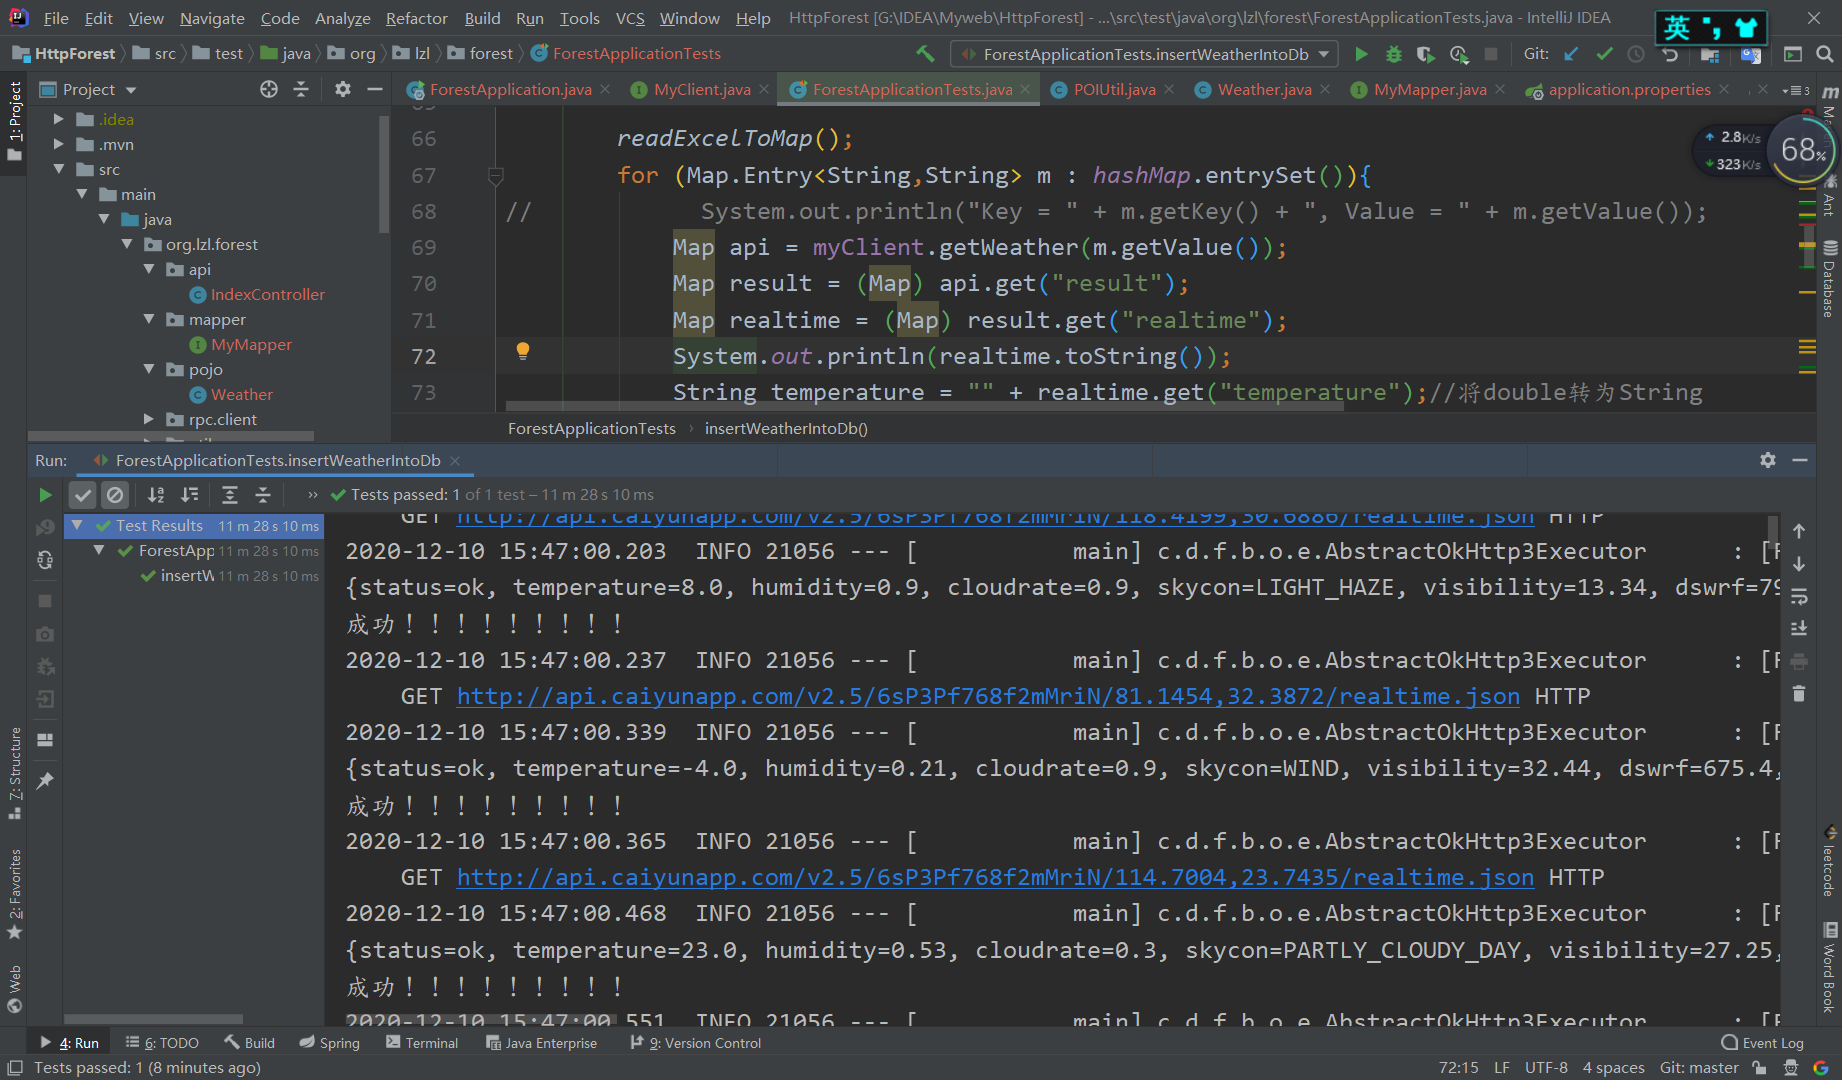
Task: Open Run panel settings with the gear icon
Action: pos(1768,460)
